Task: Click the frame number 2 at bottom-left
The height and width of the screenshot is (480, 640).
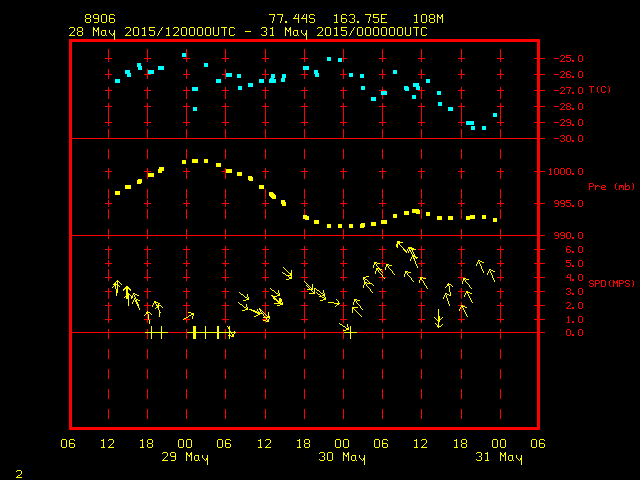Action: coord(18,472)
